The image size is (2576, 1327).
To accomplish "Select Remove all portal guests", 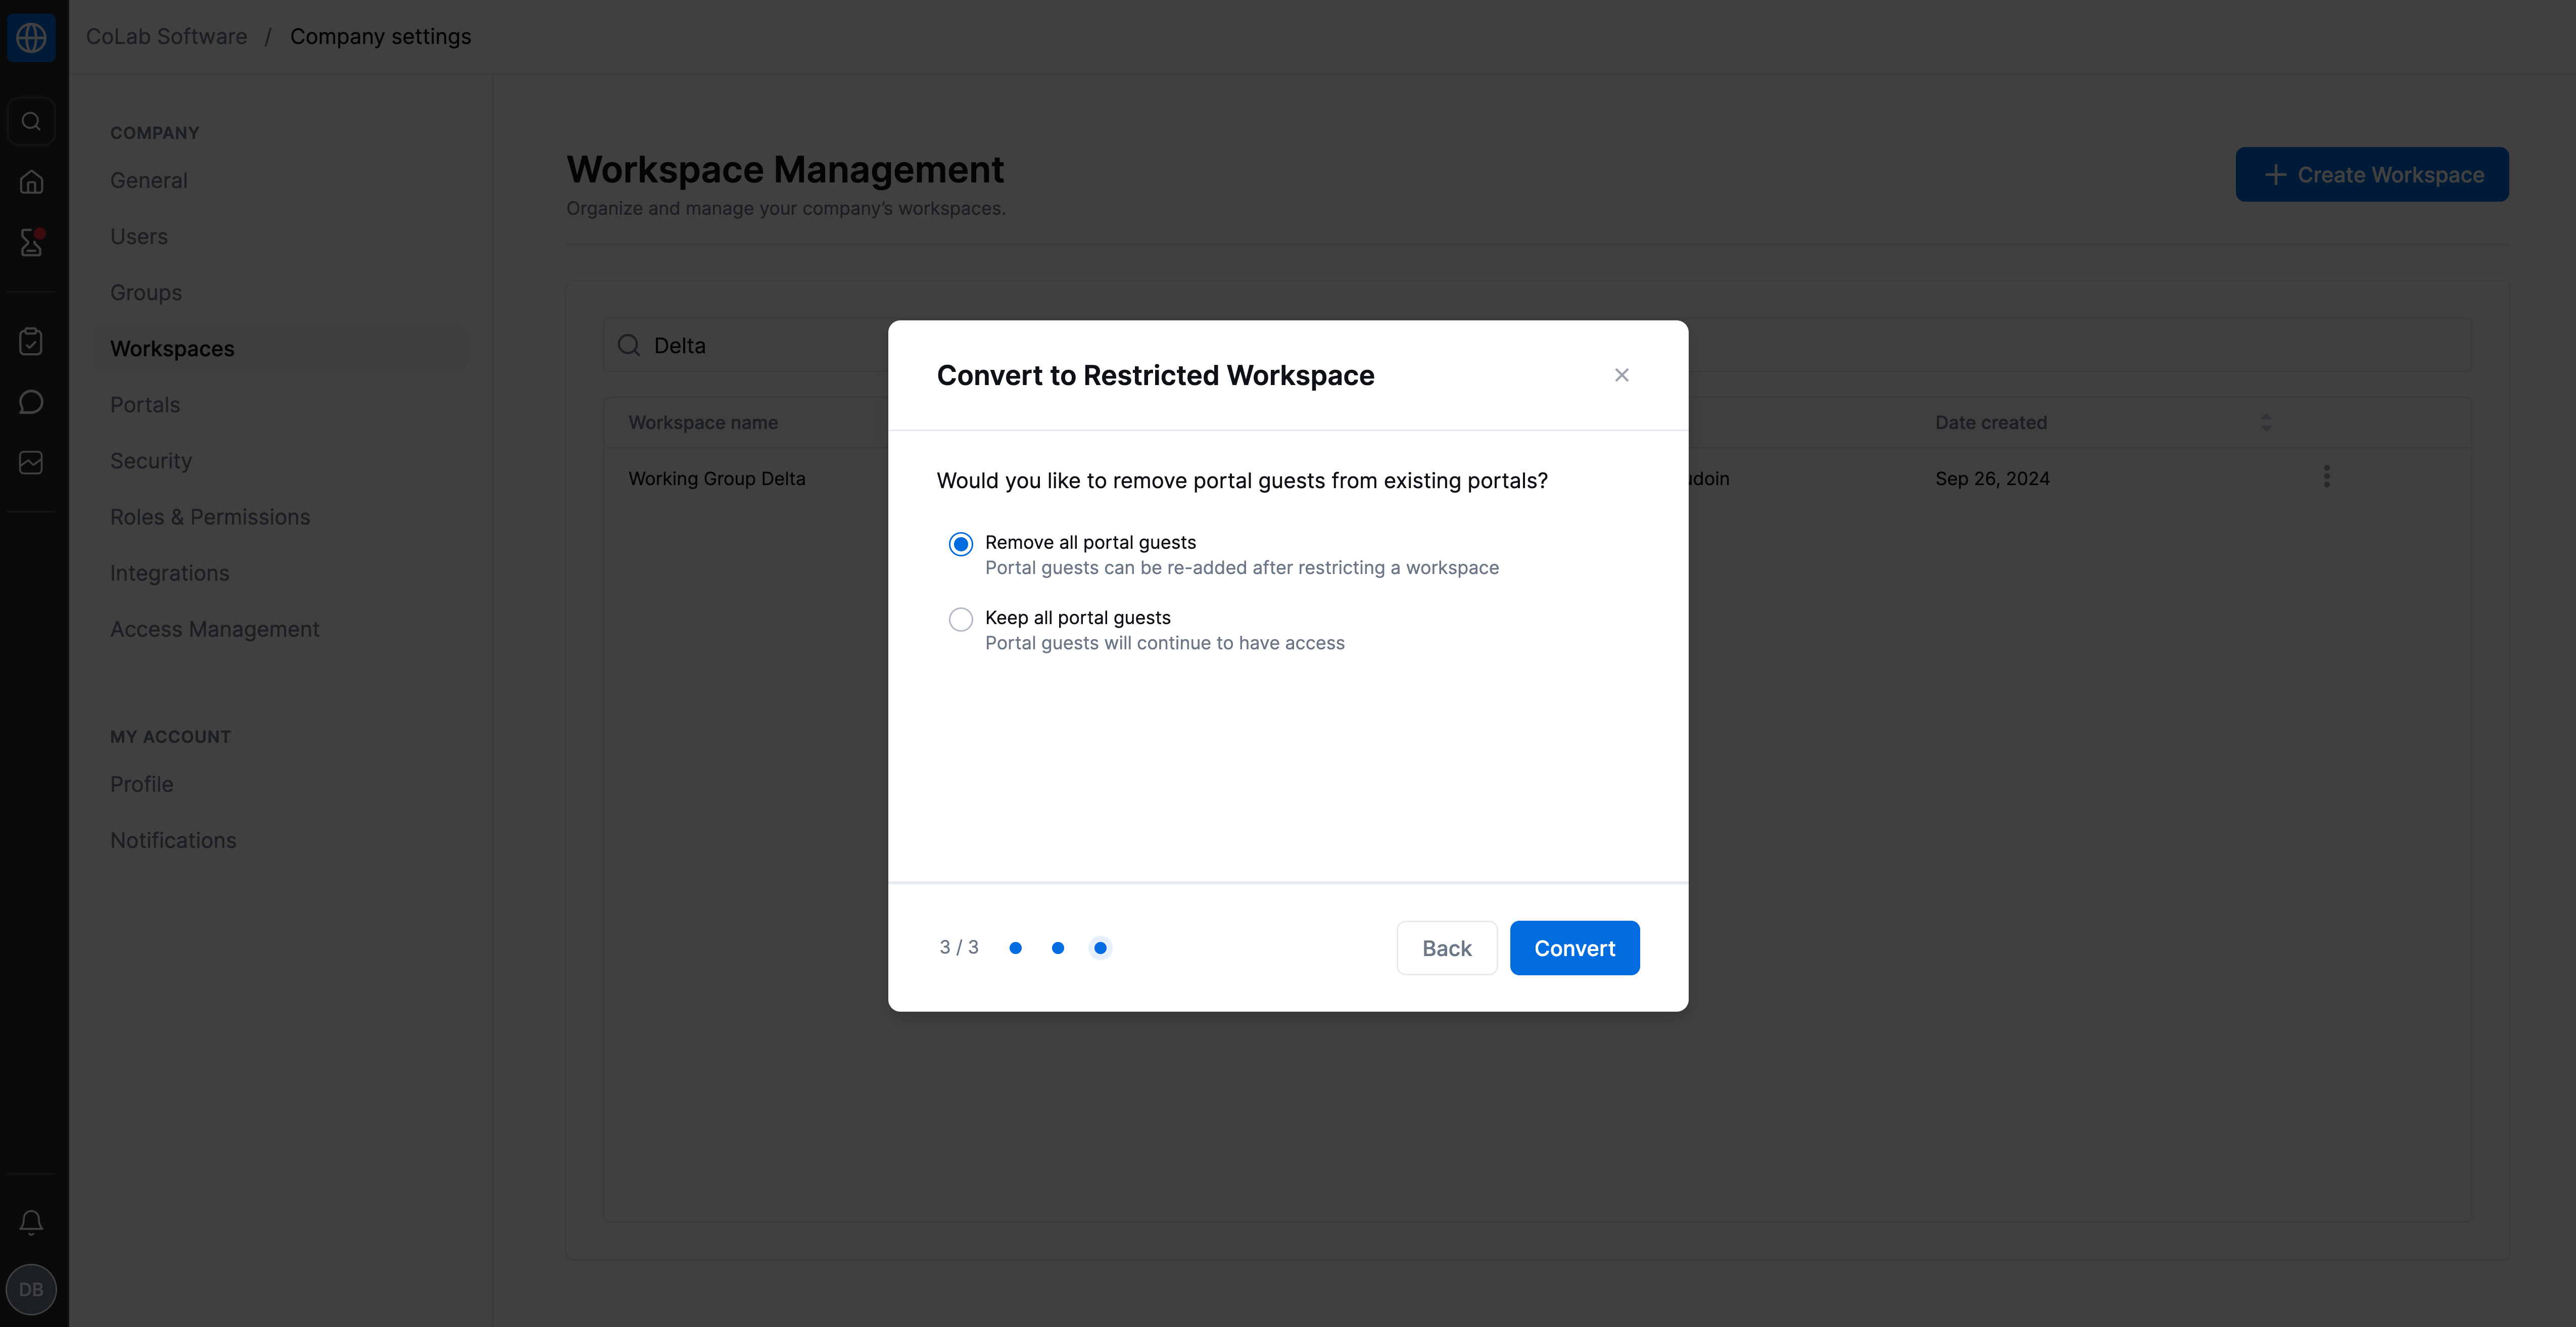I will (961, 544).
